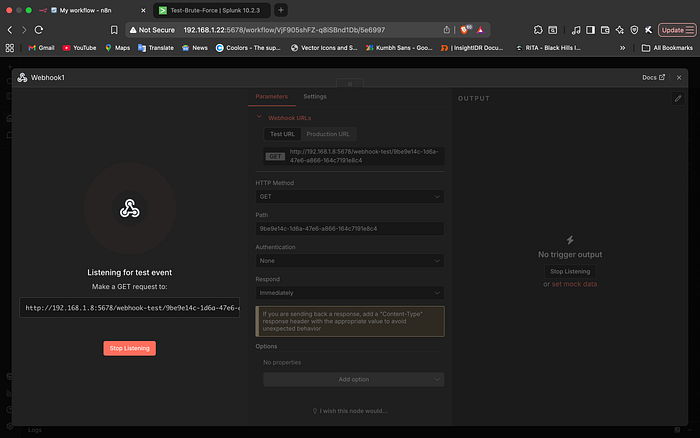Open the All Bookmarks folder
The width and height of the screenshot is (700, 438).
[x=667, y=48]
